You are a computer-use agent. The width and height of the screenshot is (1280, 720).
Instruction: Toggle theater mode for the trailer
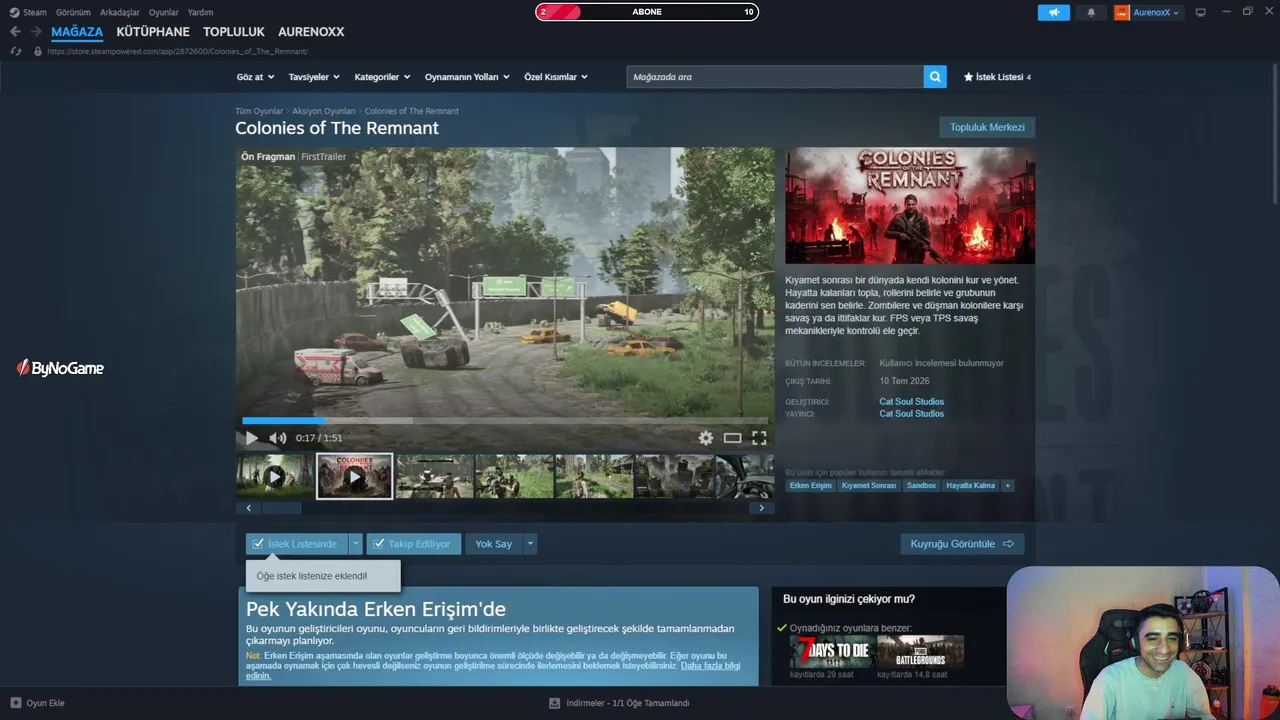(732, 438)
